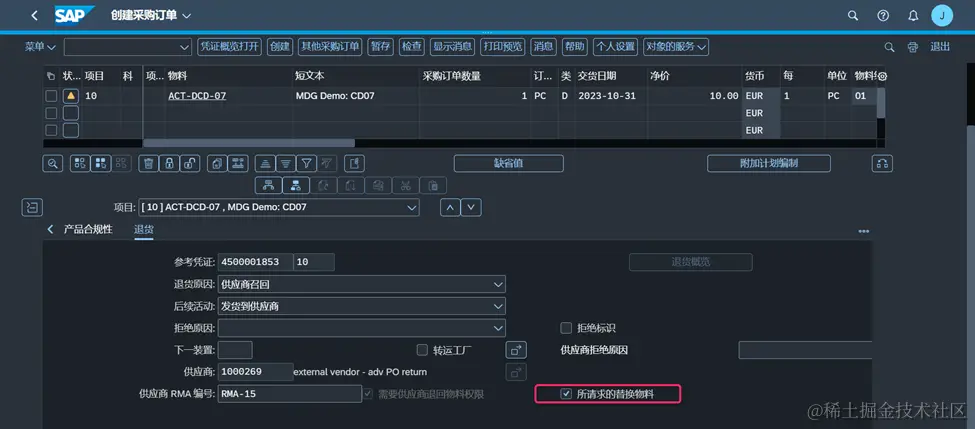Click the set filter funnel icon
The image size is (975, 429).
307,164
